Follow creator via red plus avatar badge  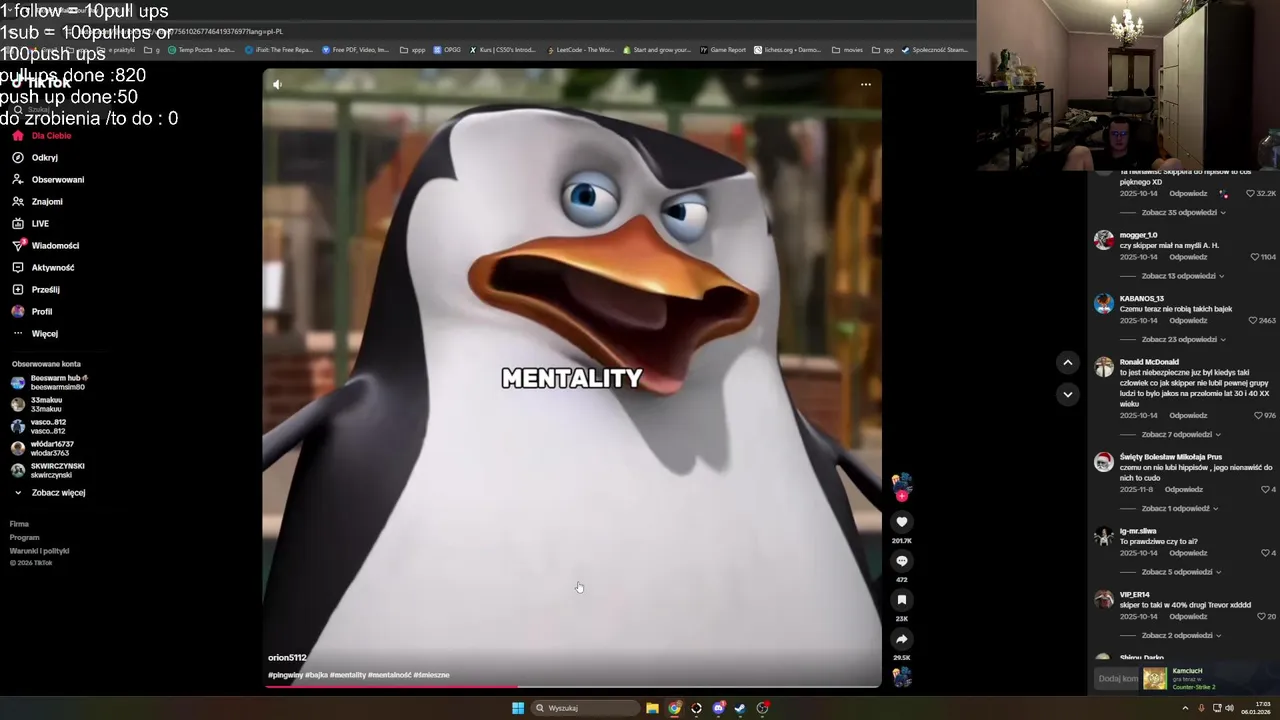coord(901,496)
